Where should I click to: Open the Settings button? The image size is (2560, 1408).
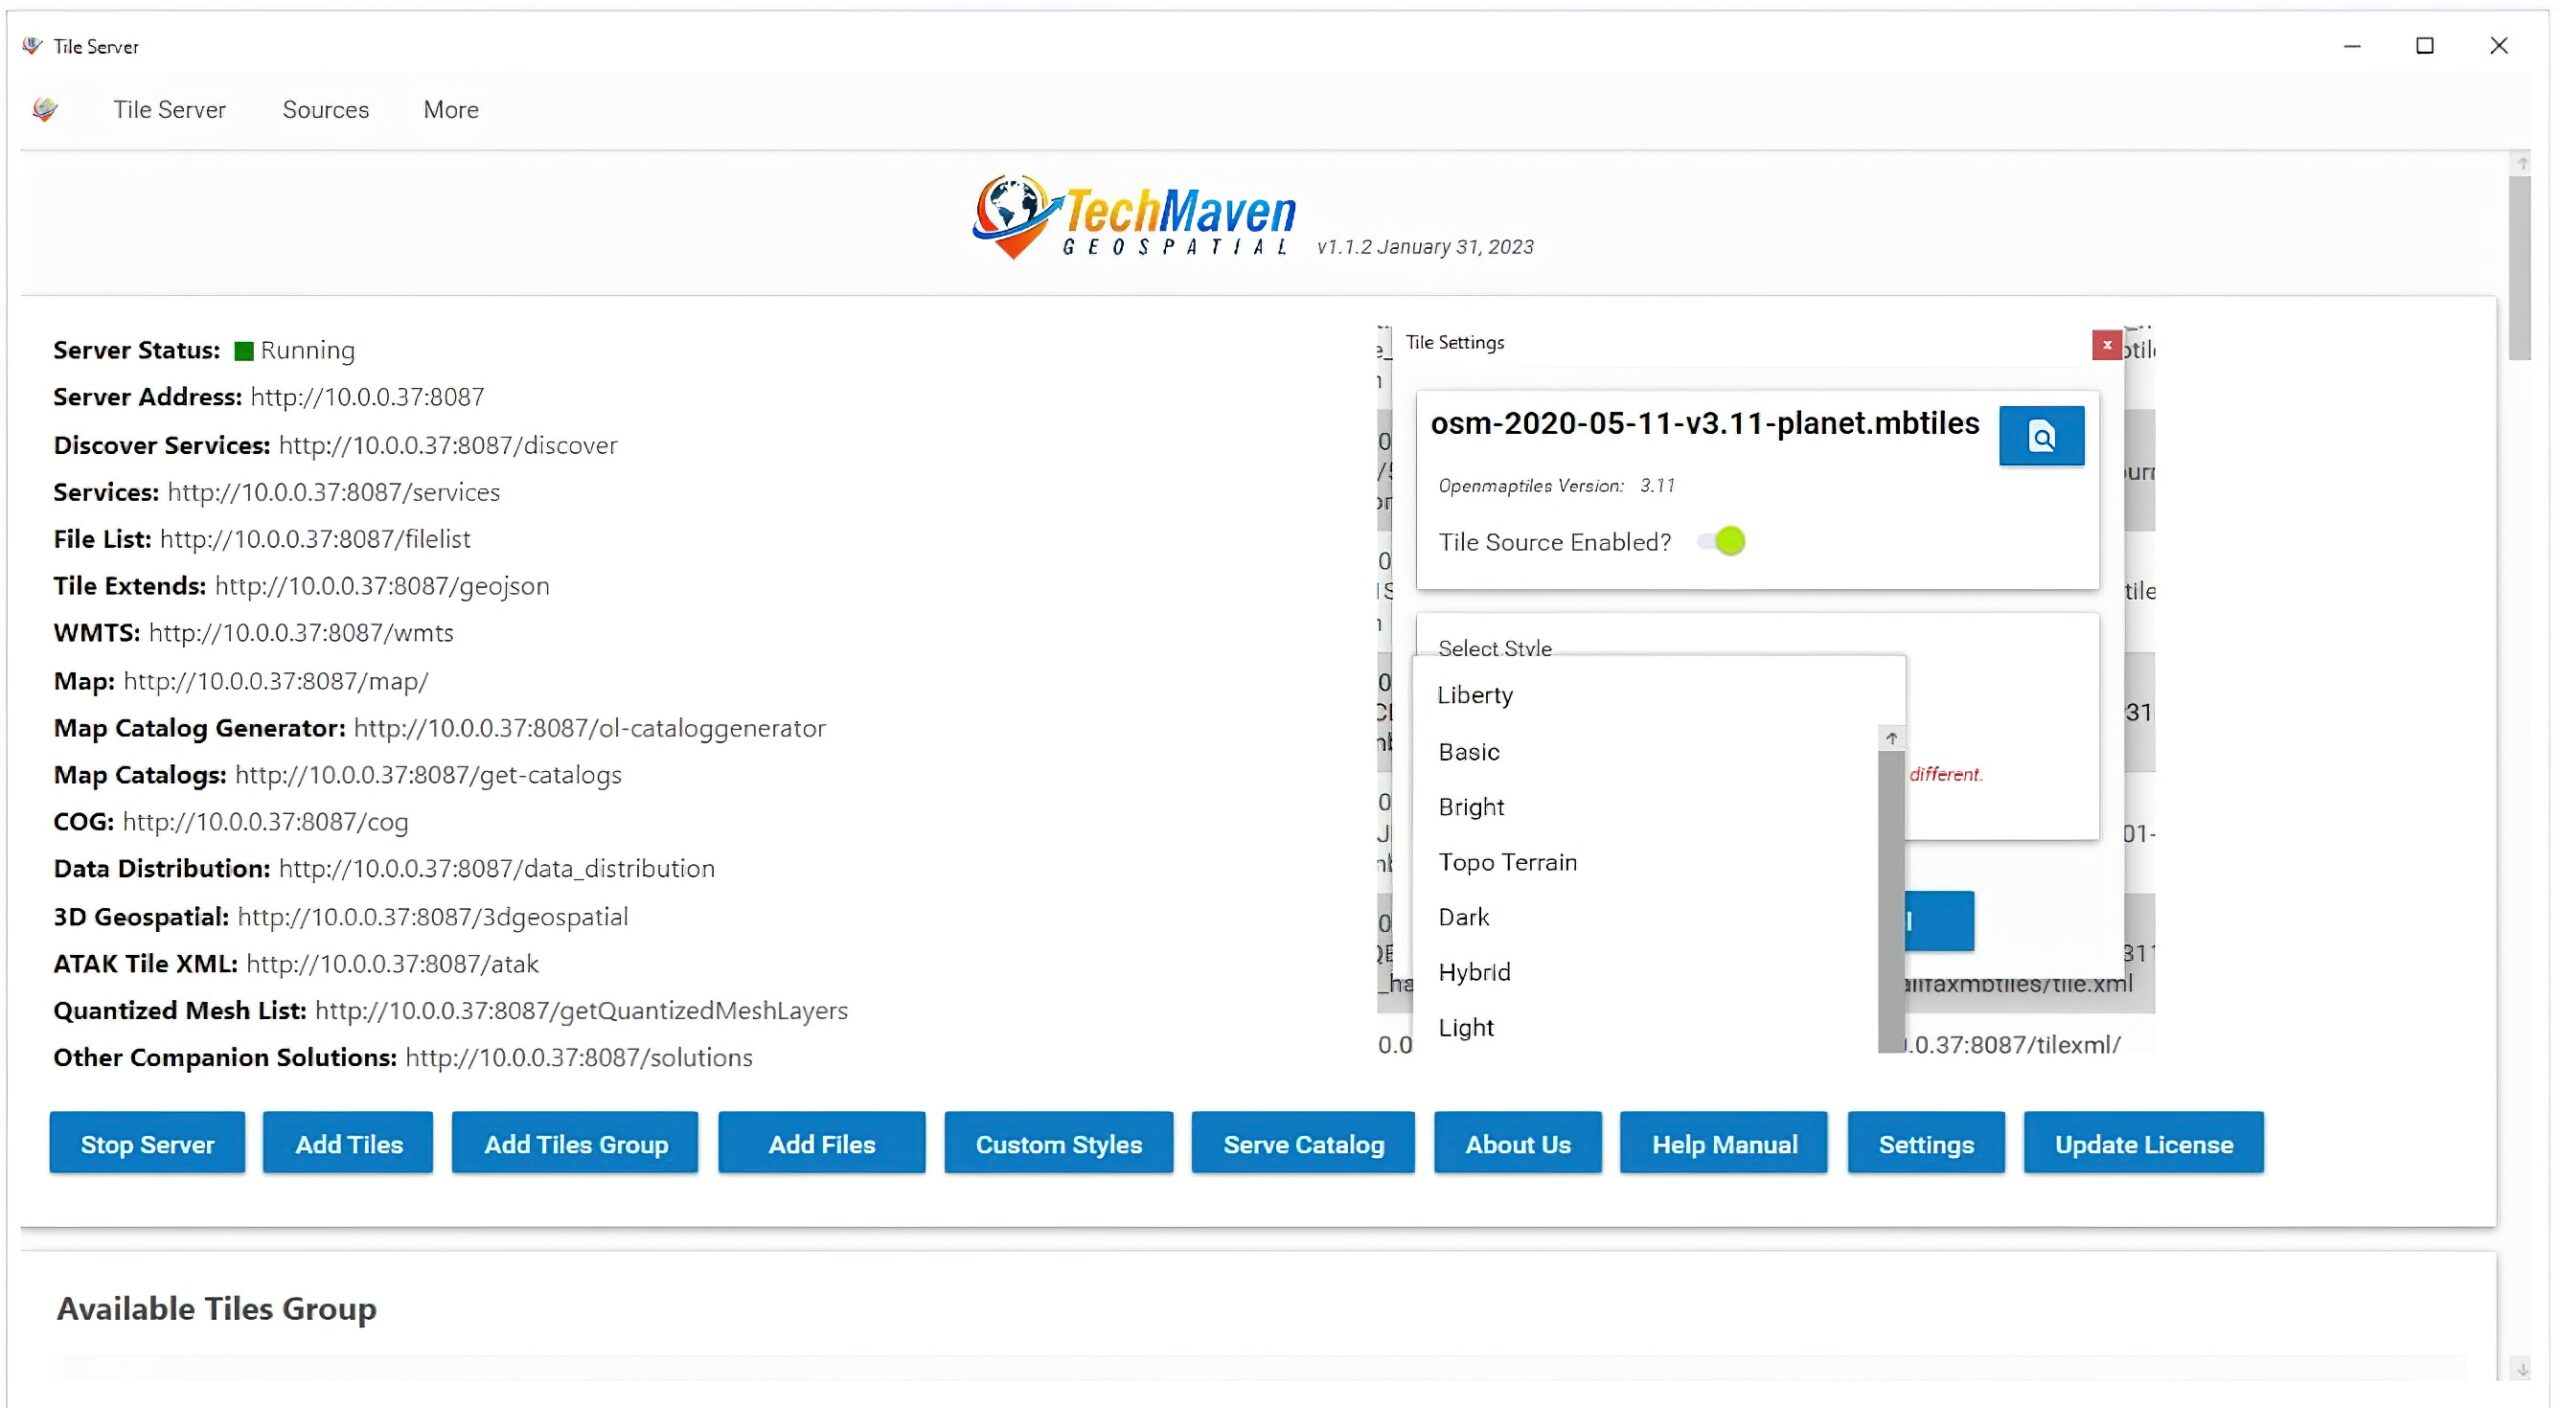pos(1926,1143)
